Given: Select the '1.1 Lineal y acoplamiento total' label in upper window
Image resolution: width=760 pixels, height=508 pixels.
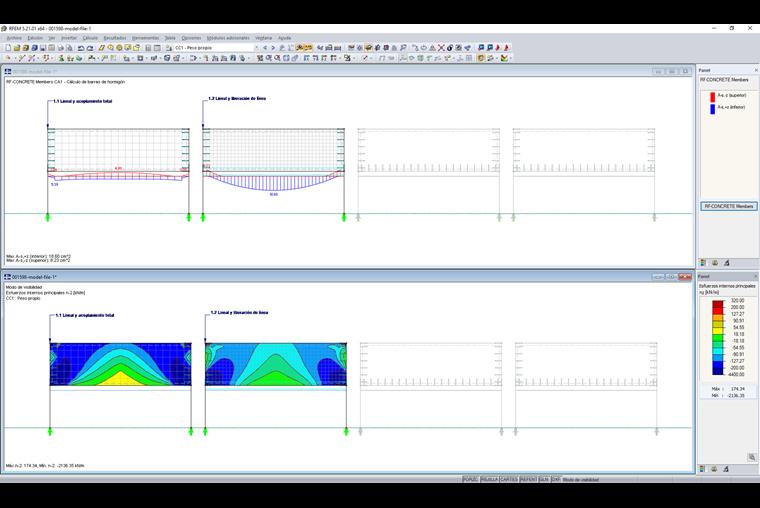Looking at the screenshot, I should pos(83,101).
